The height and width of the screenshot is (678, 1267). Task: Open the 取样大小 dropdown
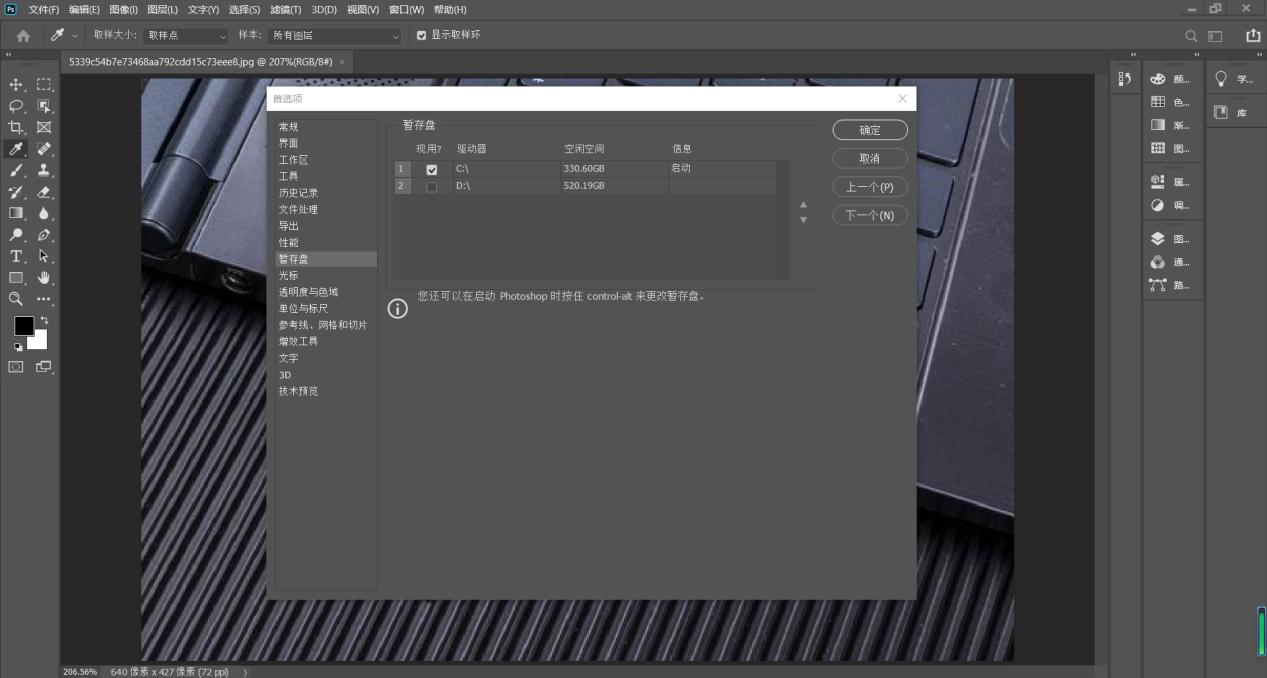pos(187,35)
